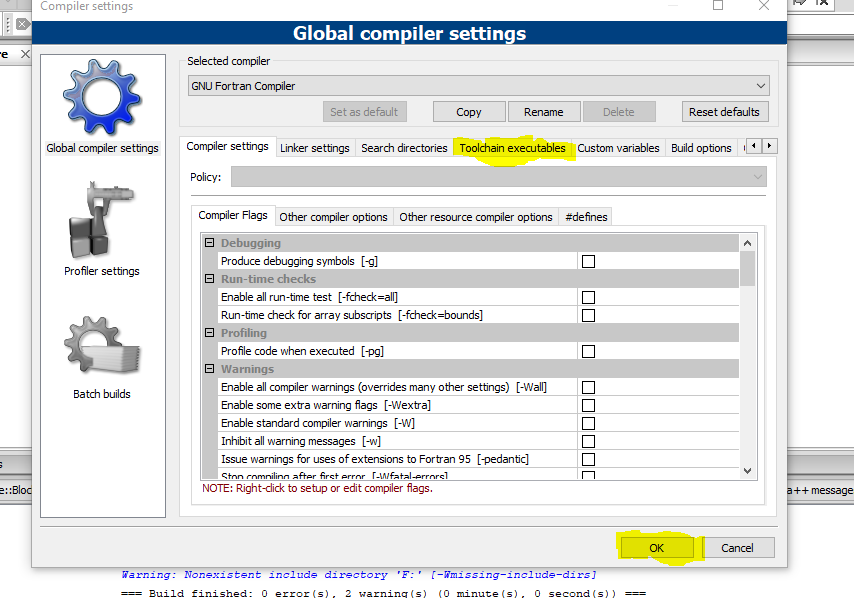The height and width of the screenshot is (598, 854).
Task: Open Global compiler settings gear icon
Action: [x=102, y=97]
